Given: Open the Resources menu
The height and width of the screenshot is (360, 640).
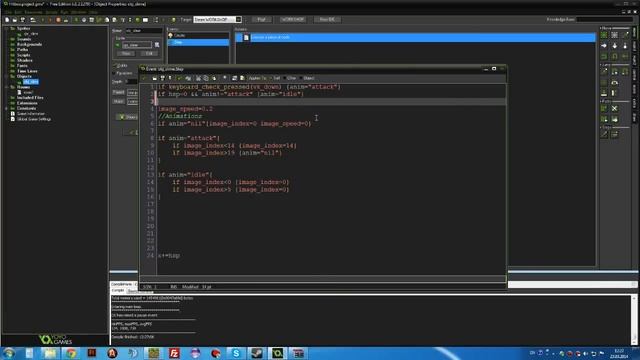Looking at the screenshot, I should tap(33, 12).
